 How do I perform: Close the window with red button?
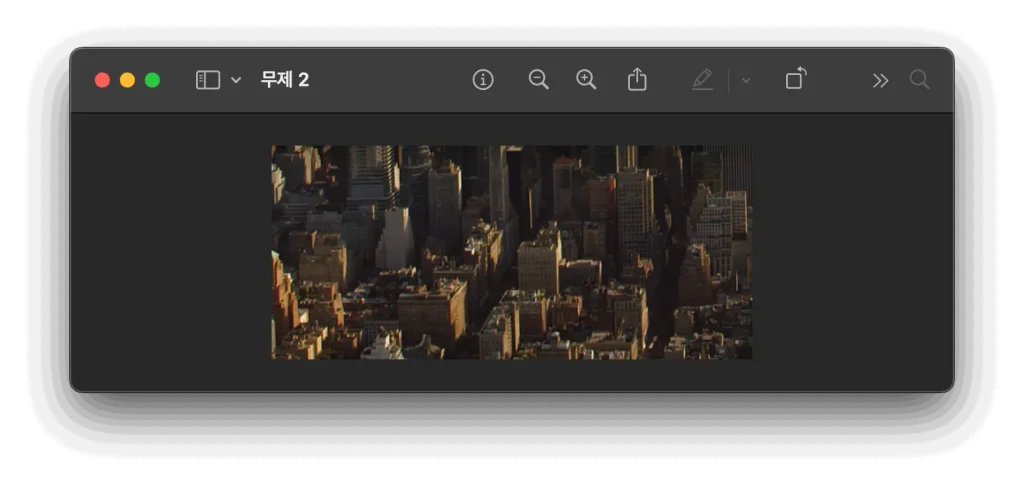point(102,80)
